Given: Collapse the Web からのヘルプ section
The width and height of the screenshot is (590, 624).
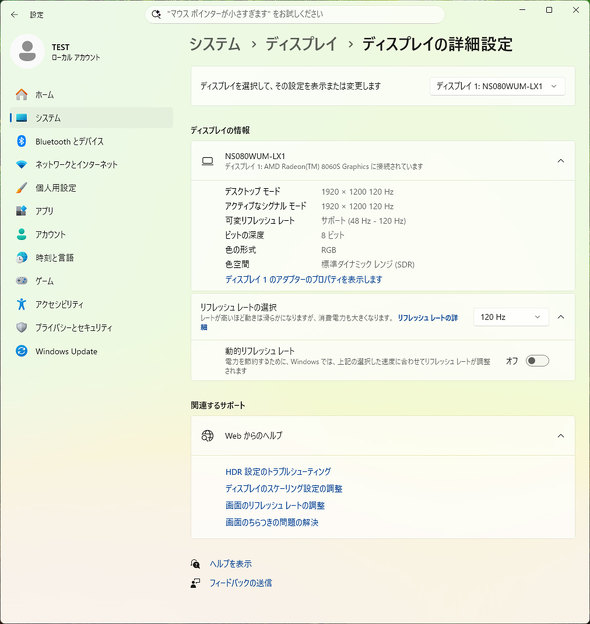Looking at the screenshot, I should click(561, 436).
